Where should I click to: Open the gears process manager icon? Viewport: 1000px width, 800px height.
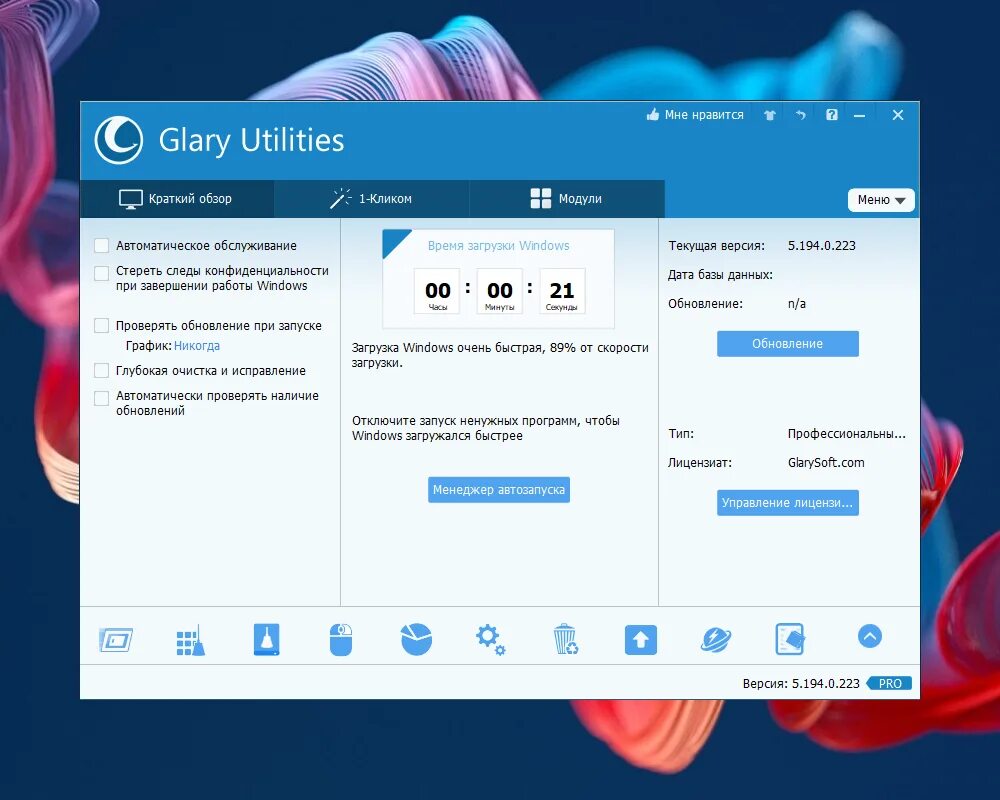click(490, 639)
